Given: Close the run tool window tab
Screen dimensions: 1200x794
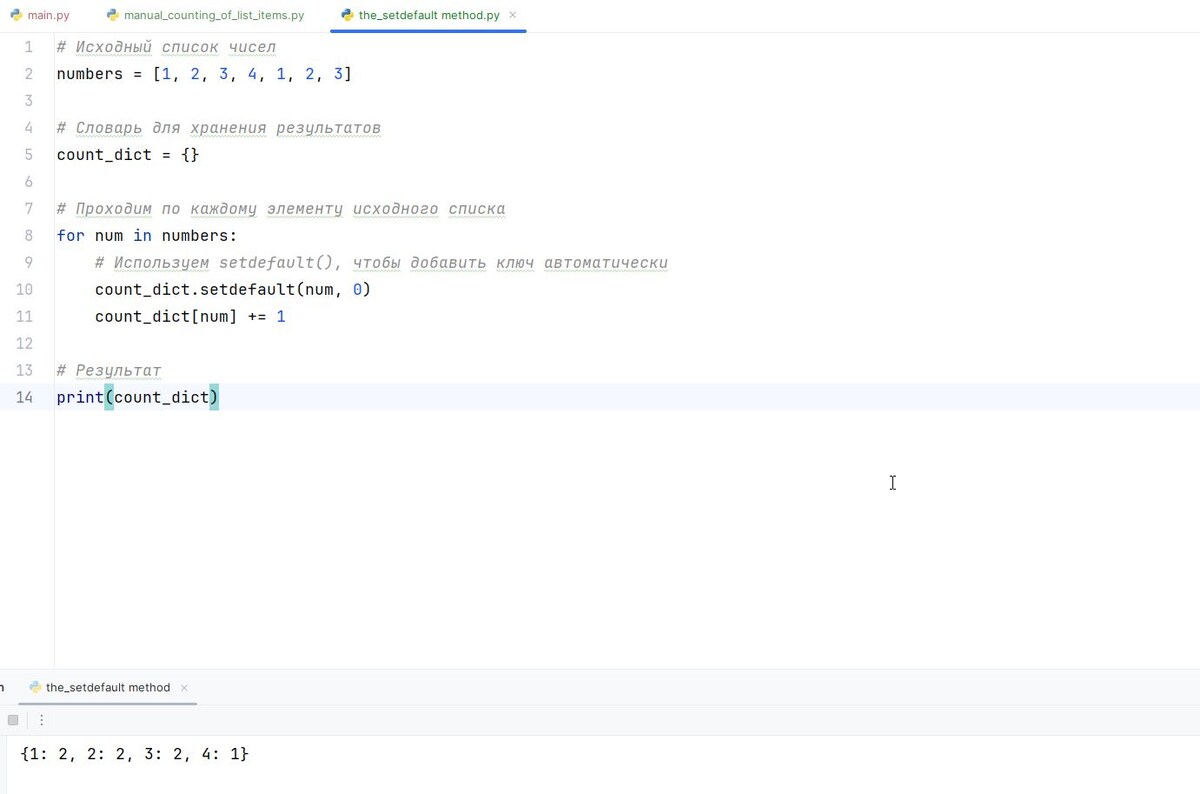Looking at the screenshot, I should tap(184, 687).
